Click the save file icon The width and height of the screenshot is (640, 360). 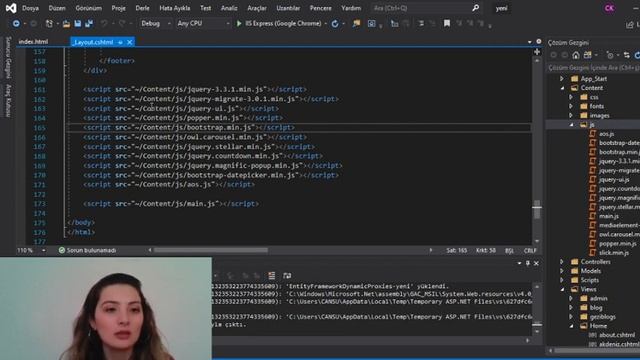pyautogui.click(x=78, y=24)
